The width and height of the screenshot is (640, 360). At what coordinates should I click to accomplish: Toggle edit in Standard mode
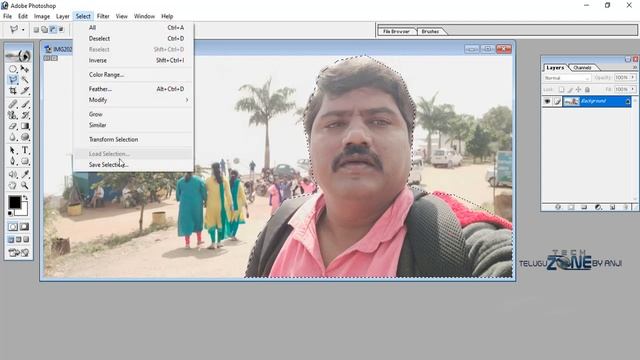(13, 227)
